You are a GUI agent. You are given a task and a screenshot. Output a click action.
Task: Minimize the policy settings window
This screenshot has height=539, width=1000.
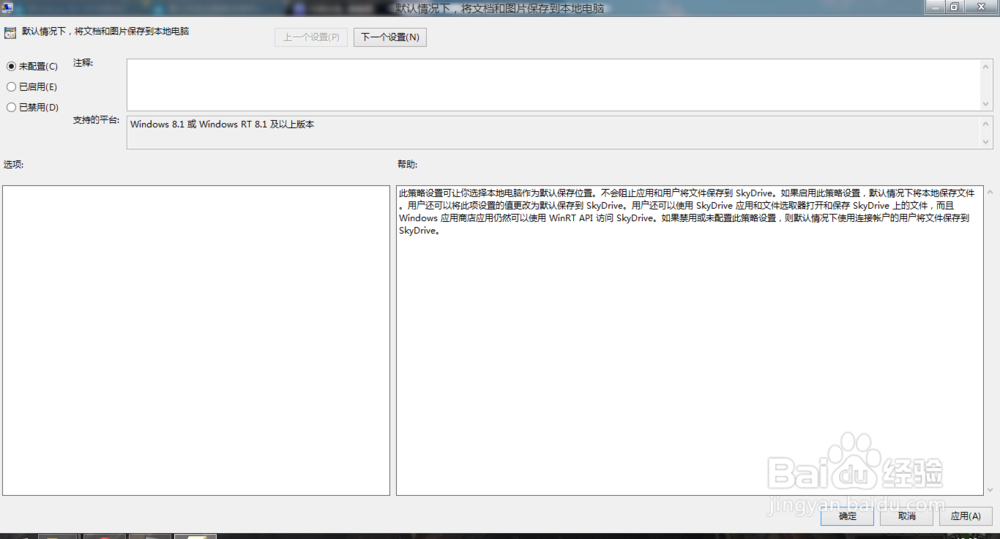tap(936, 7)
